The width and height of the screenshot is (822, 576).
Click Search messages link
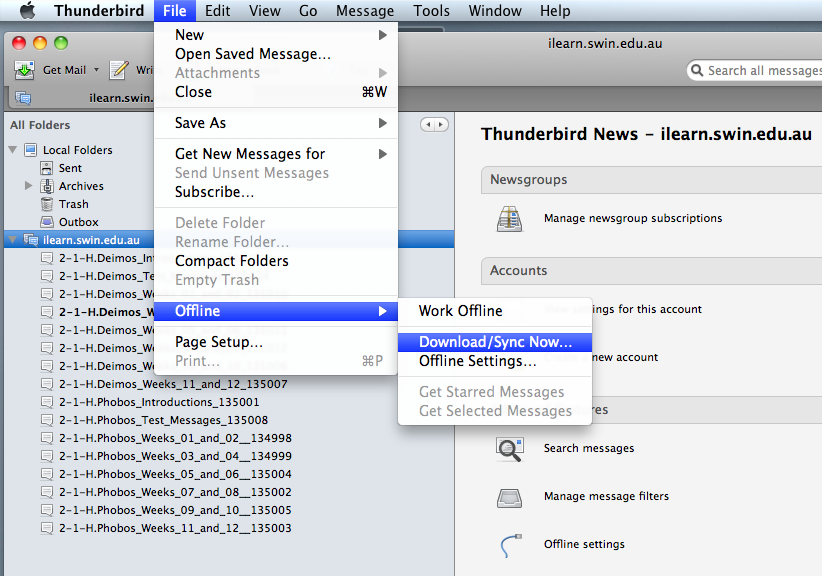click(589, 448)
